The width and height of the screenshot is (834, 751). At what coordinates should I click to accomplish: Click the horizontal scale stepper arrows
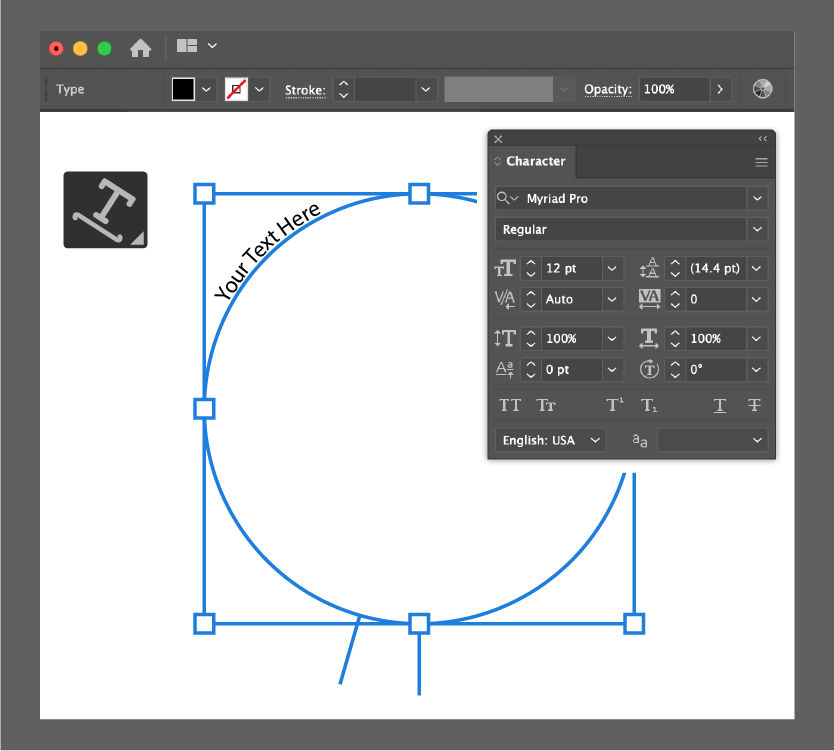675,338
